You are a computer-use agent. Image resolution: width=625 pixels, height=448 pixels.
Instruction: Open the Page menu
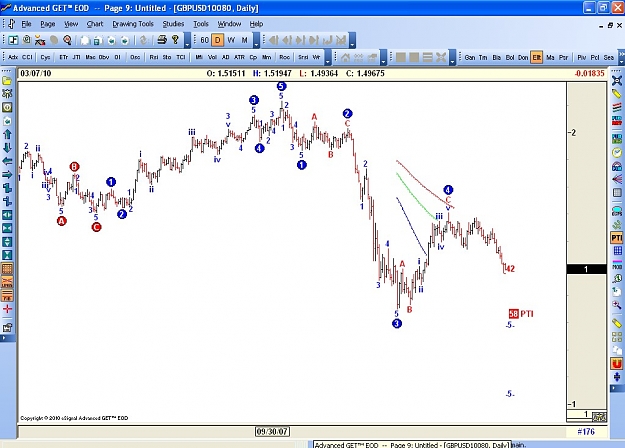tap(47, 24)
